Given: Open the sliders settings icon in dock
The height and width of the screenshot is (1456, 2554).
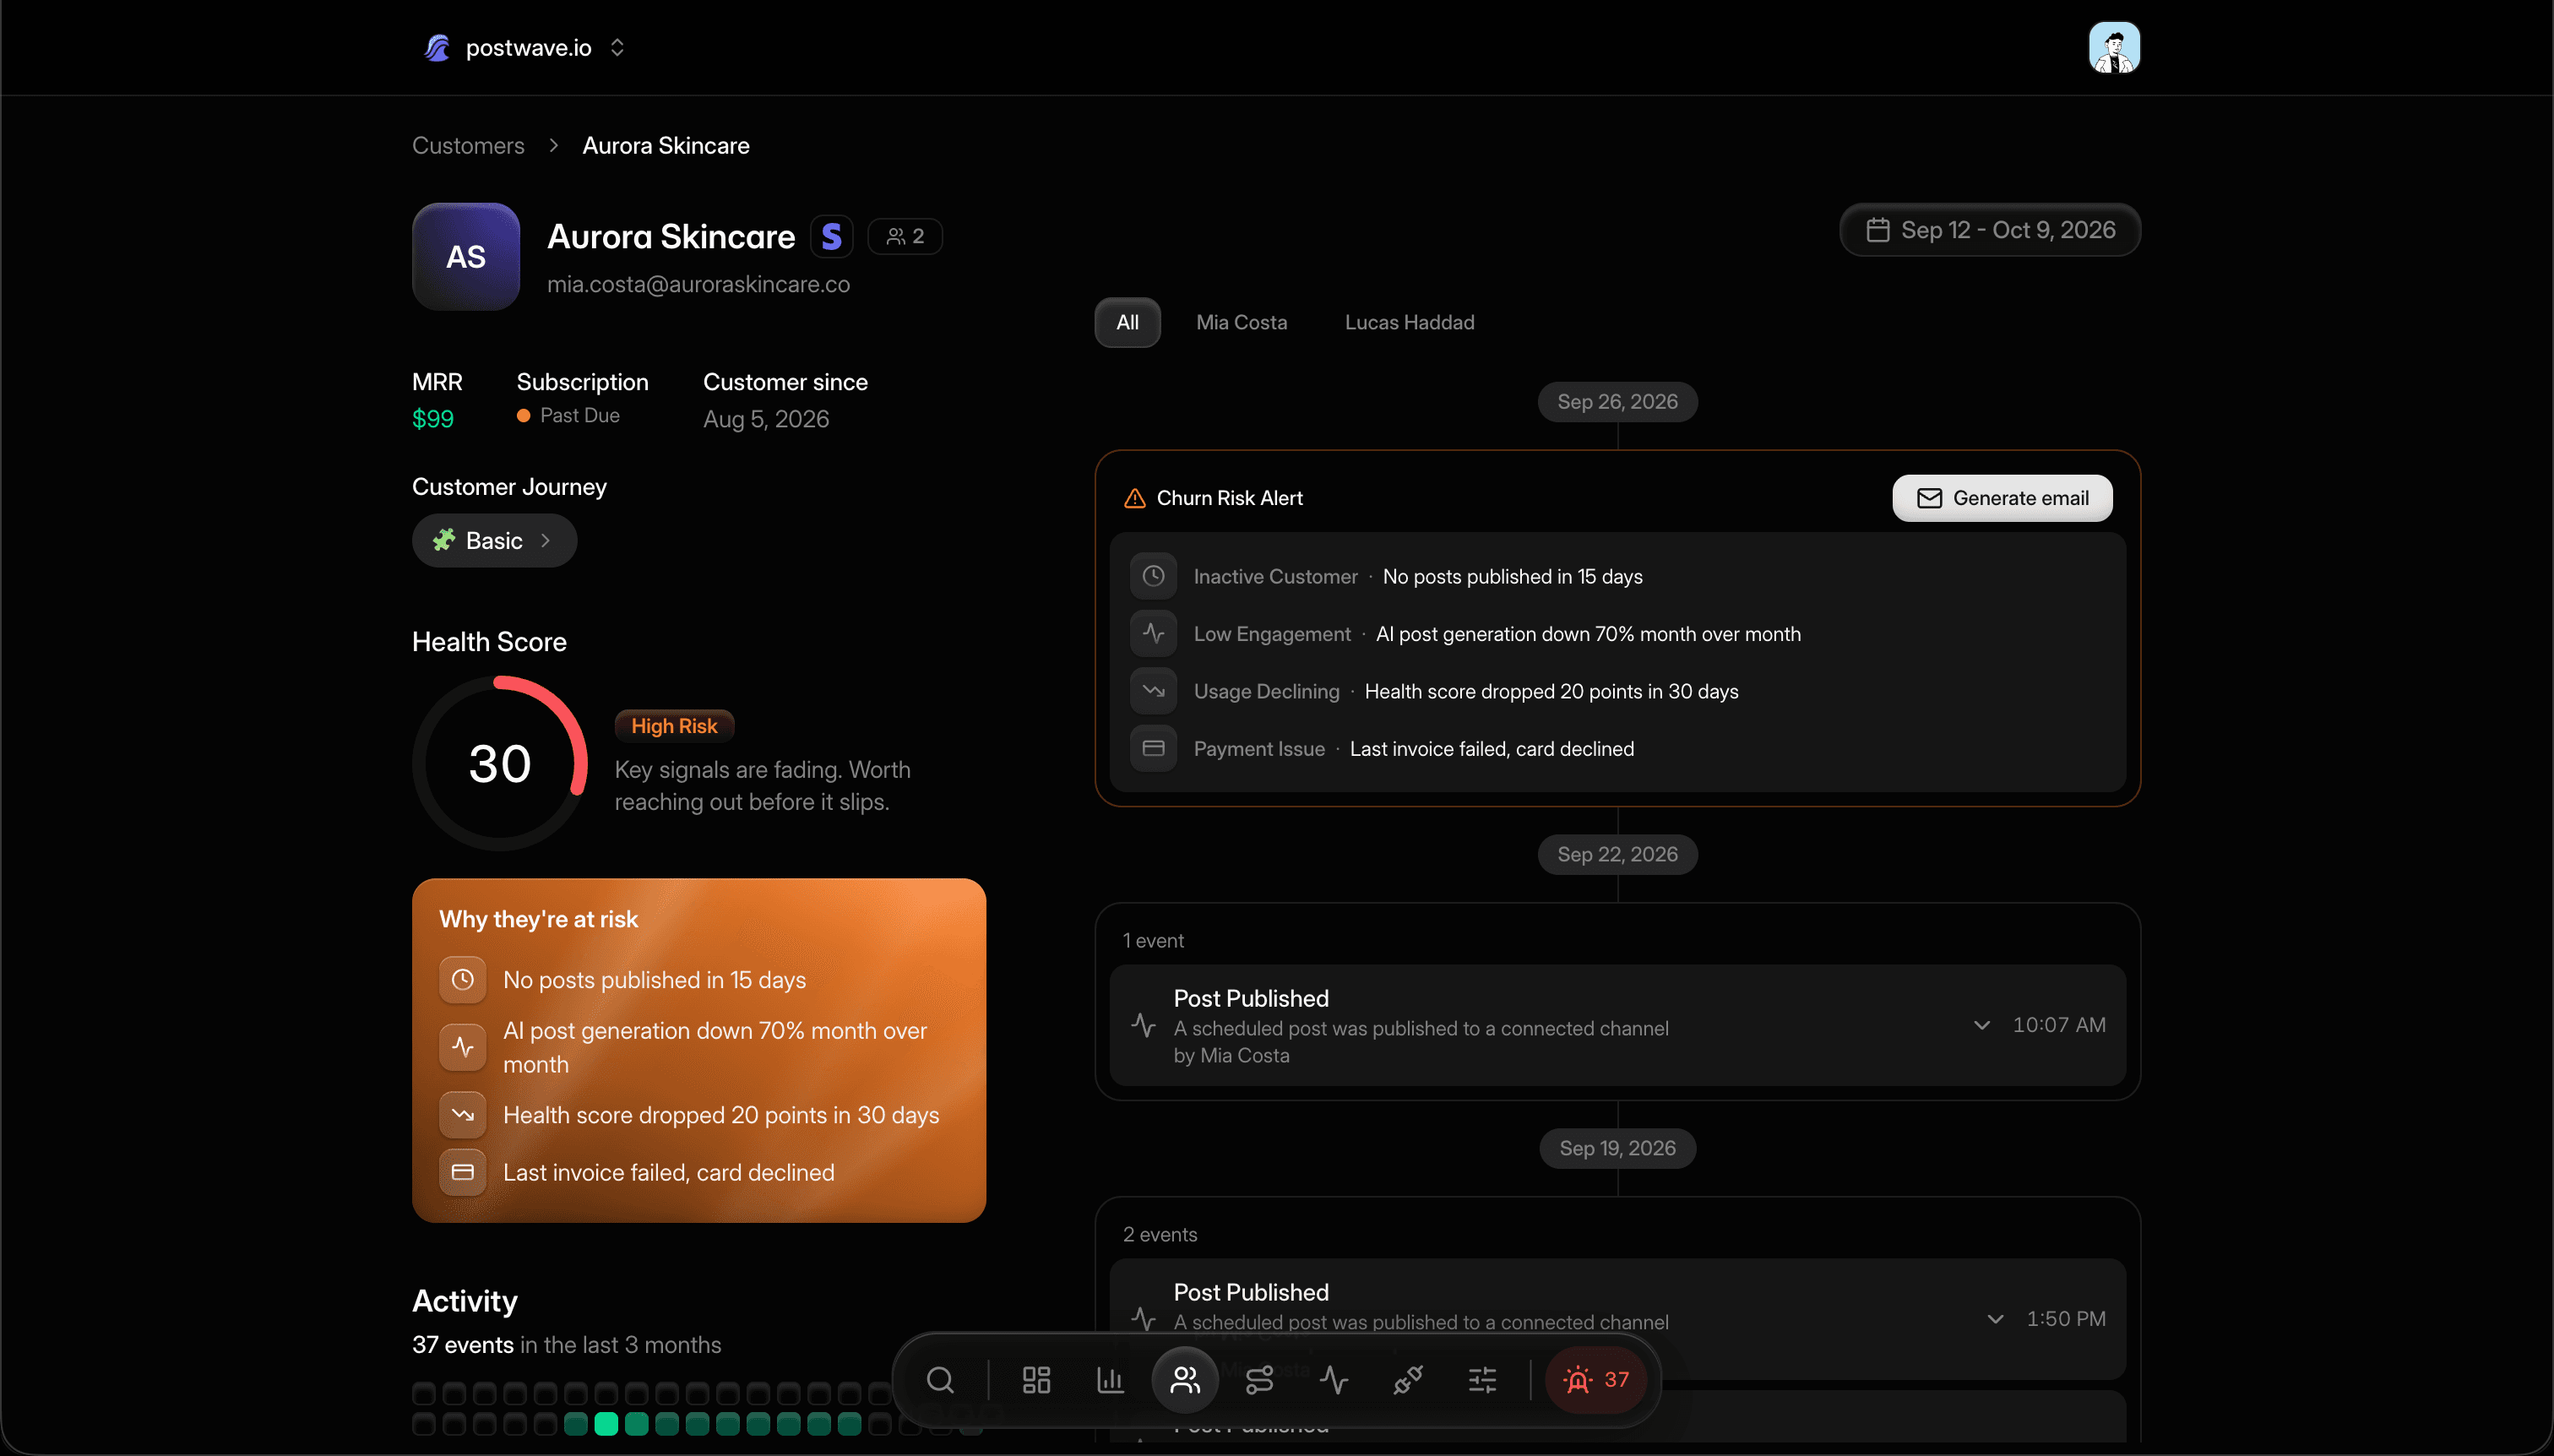Looking at the screenshot, I should pyautogui.click(x=1482, y=1380).
